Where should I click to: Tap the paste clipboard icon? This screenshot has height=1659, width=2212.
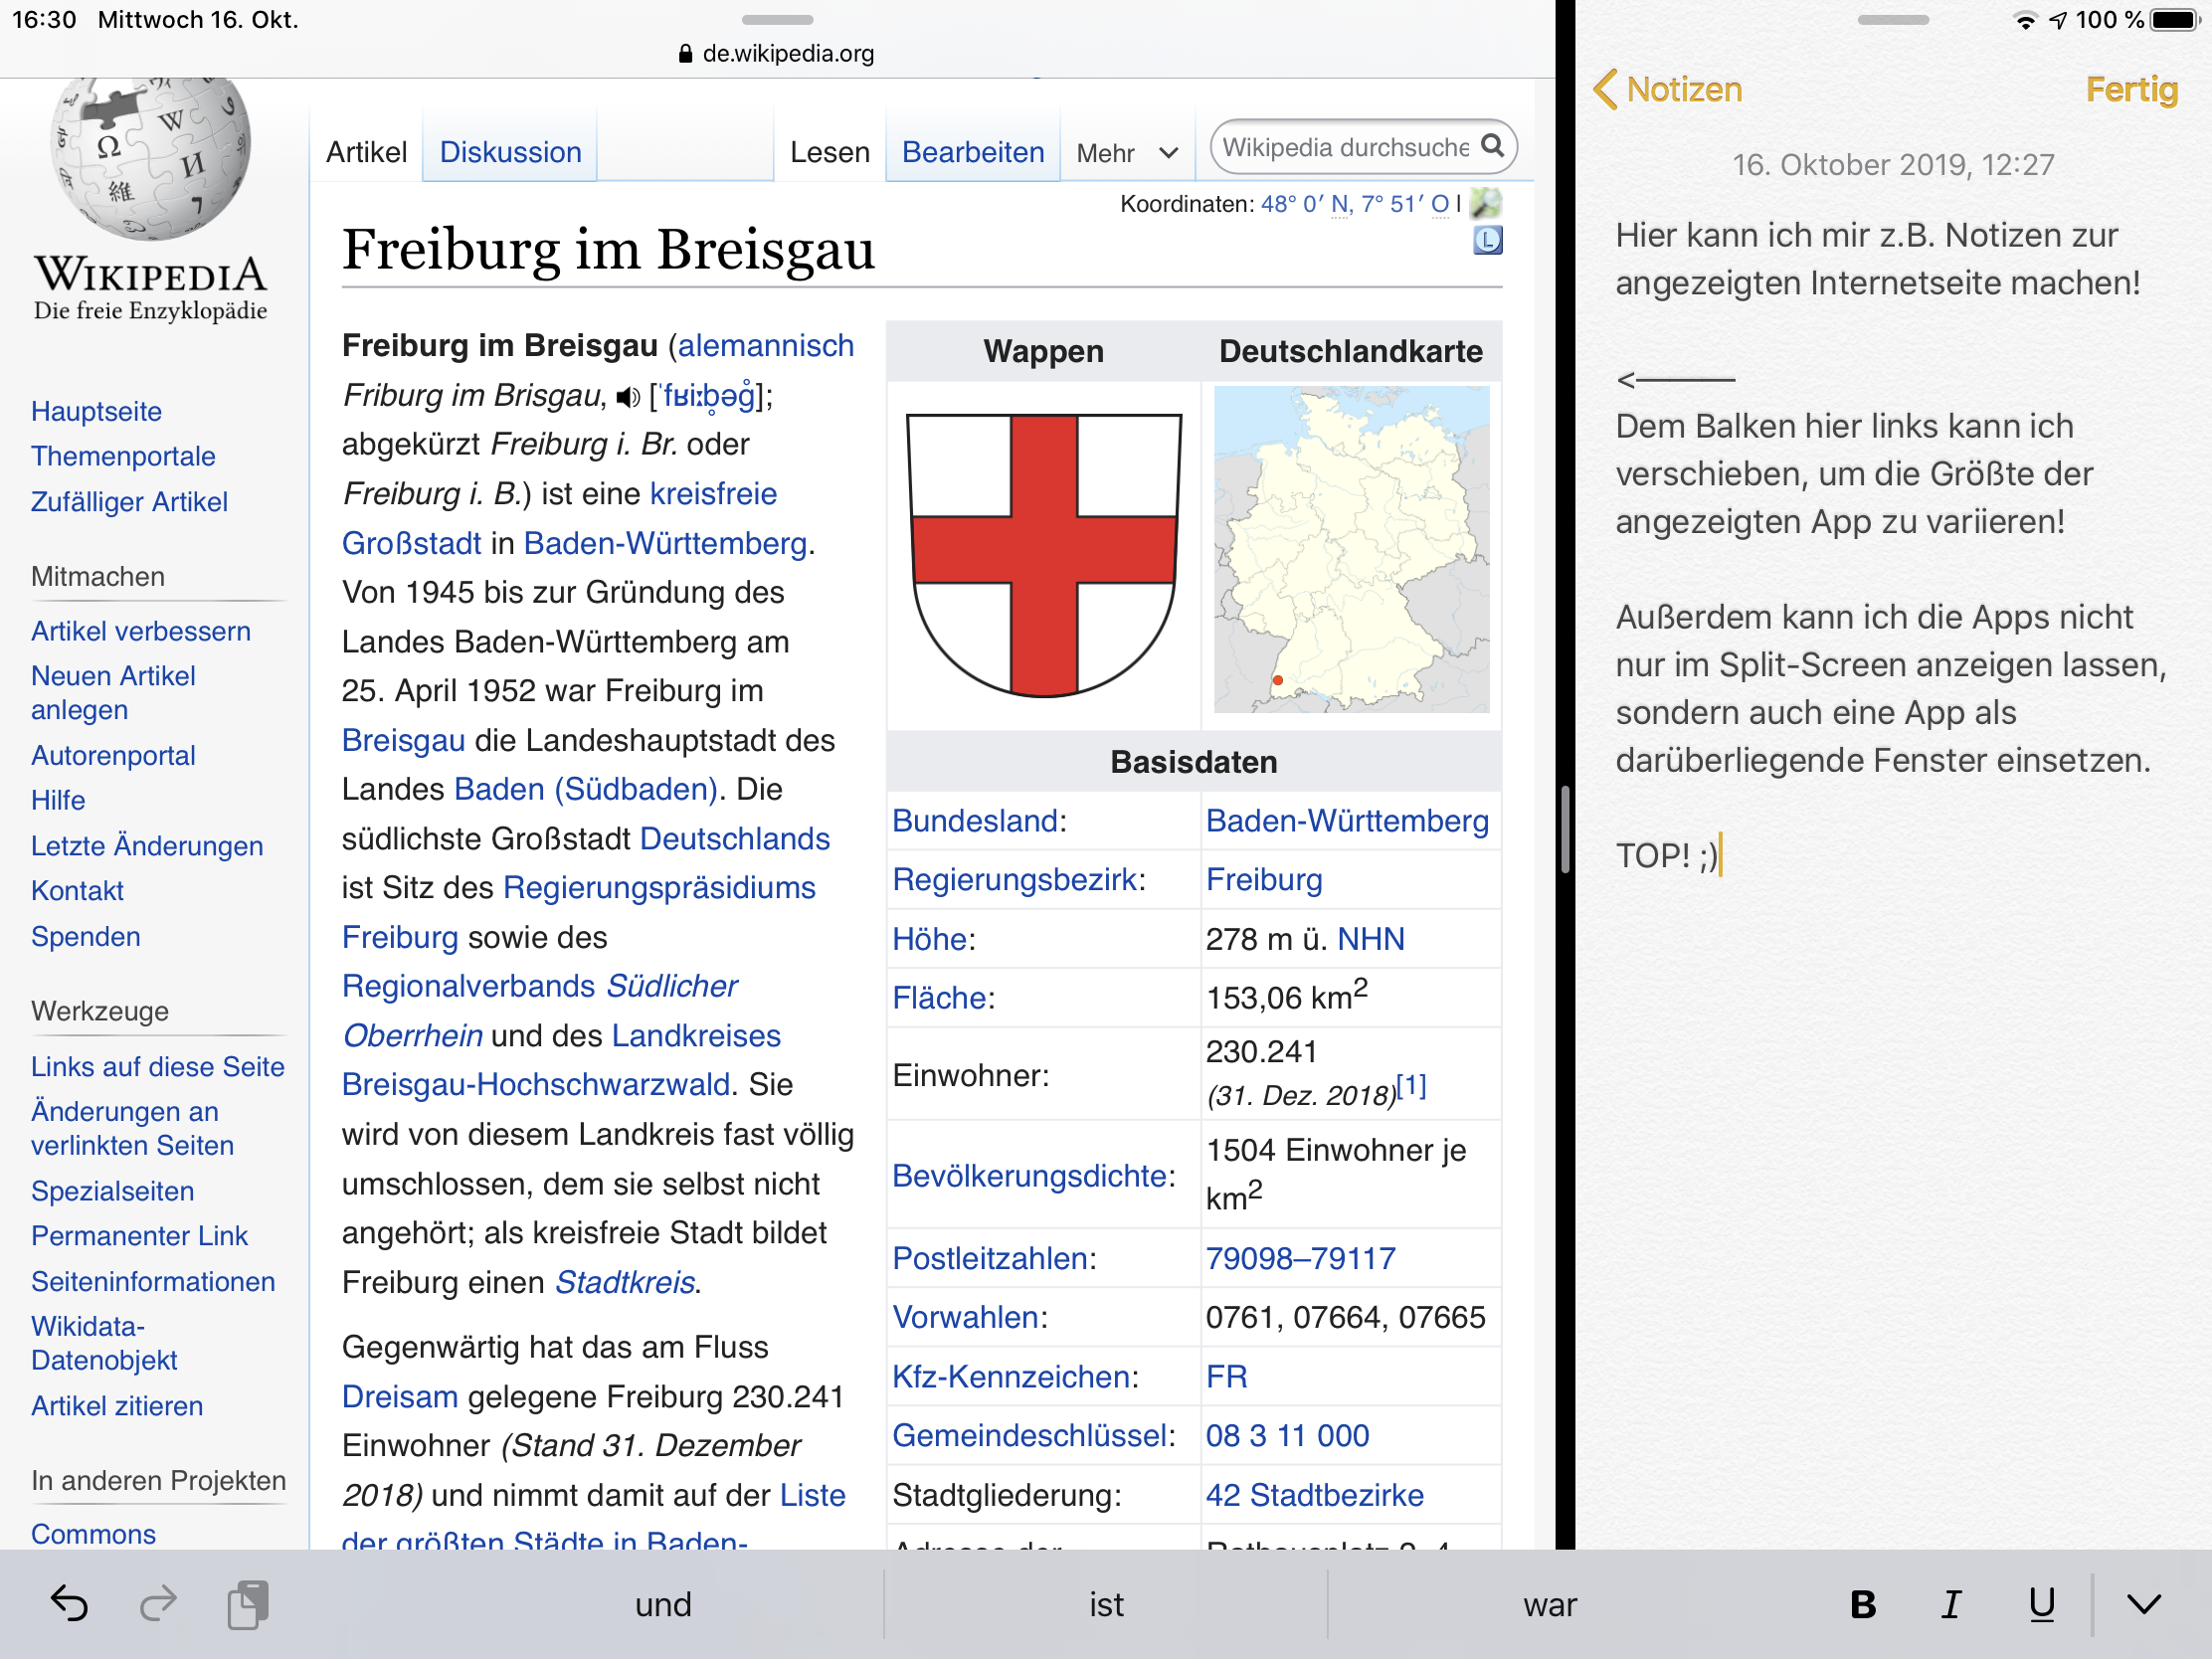pos(248,1604)
